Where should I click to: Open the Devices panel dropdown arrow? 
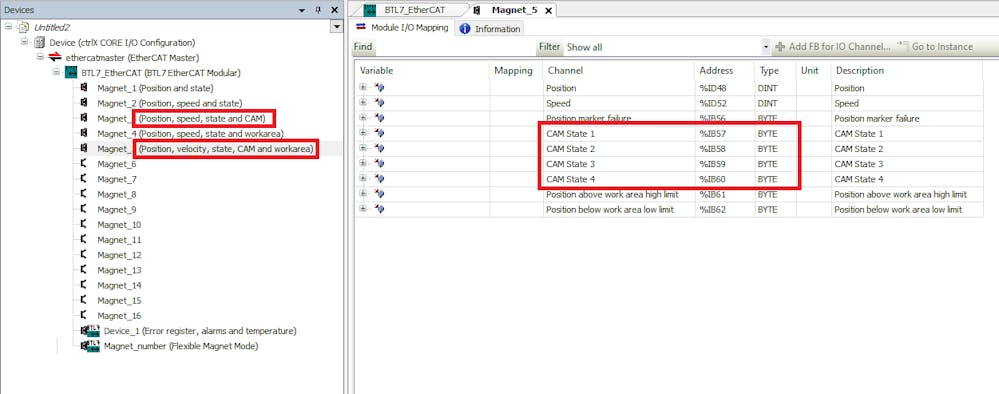tap(302, 10)
